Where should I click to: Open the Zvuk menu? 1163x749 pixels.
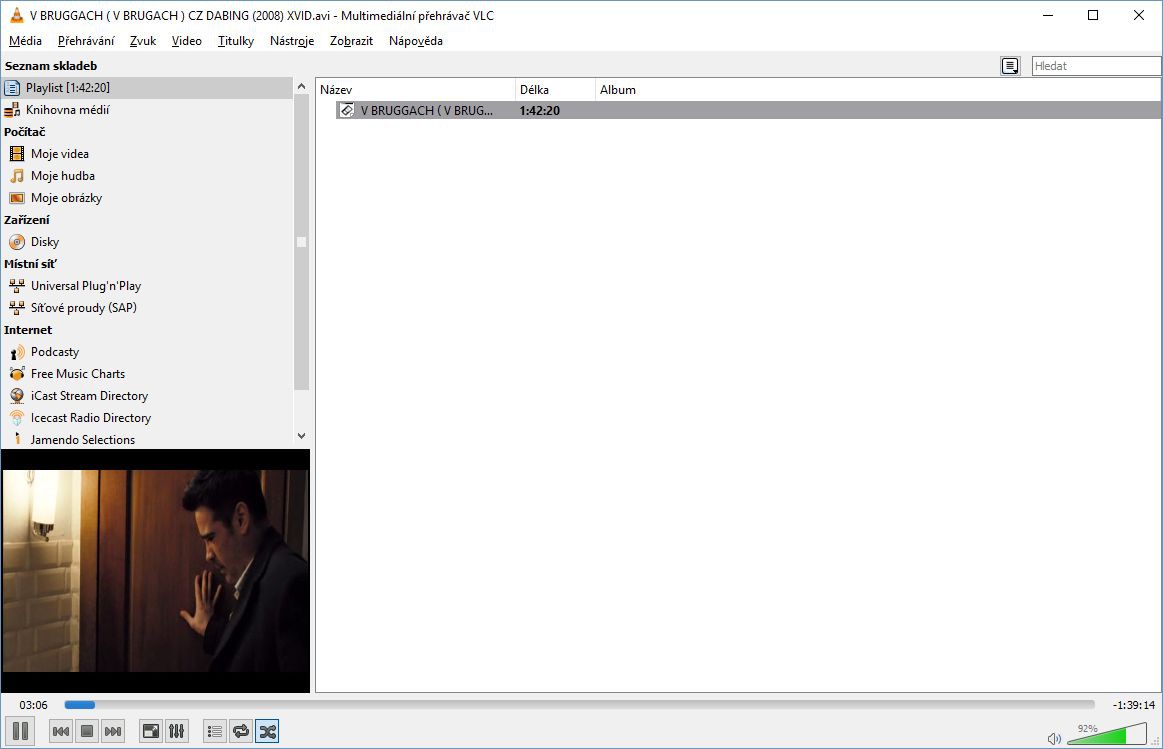[142, 41]
